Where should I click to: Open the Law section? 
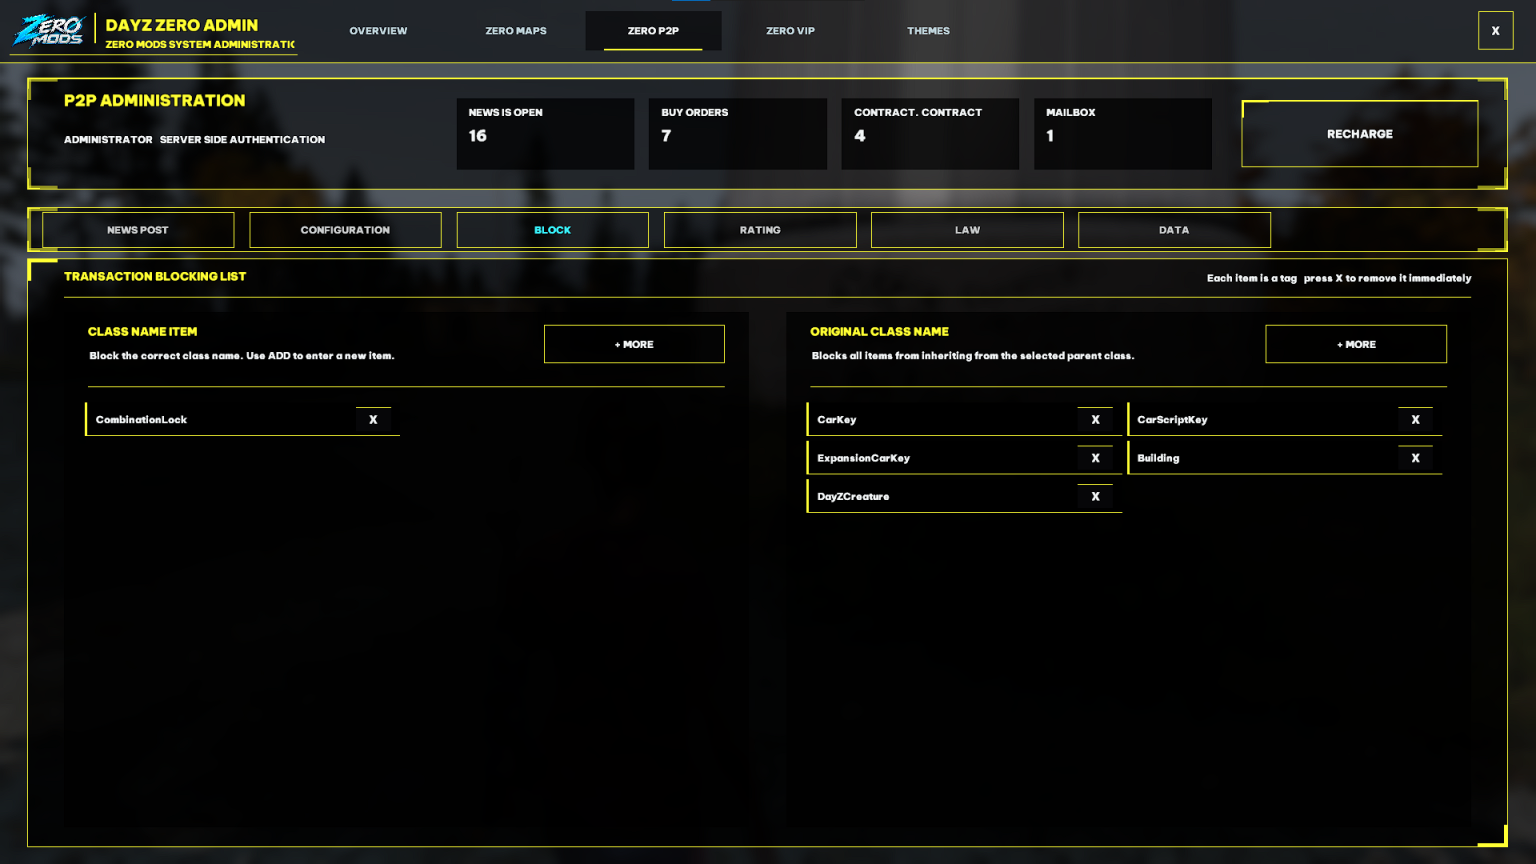pos(967,230)
